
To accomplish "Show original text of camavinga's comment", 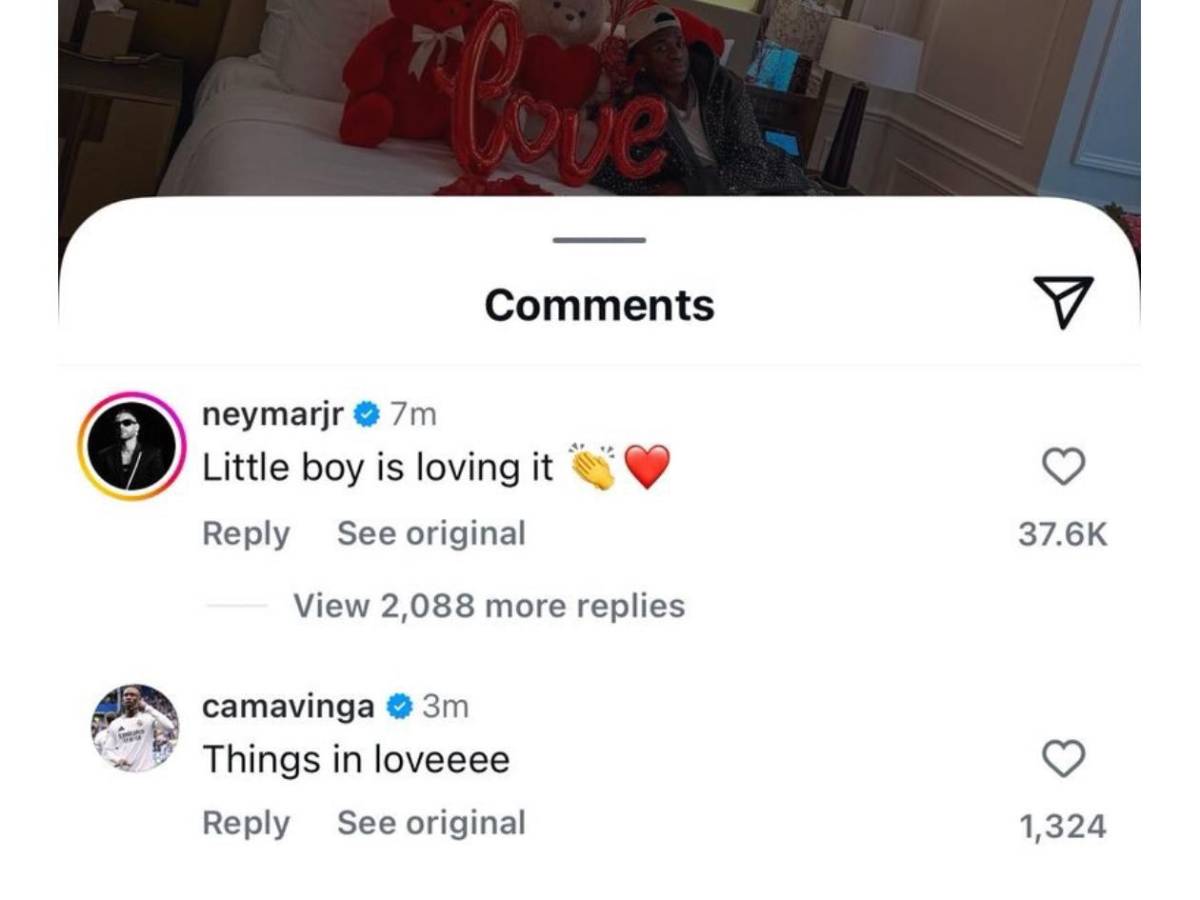I will (x=431, y=823).
